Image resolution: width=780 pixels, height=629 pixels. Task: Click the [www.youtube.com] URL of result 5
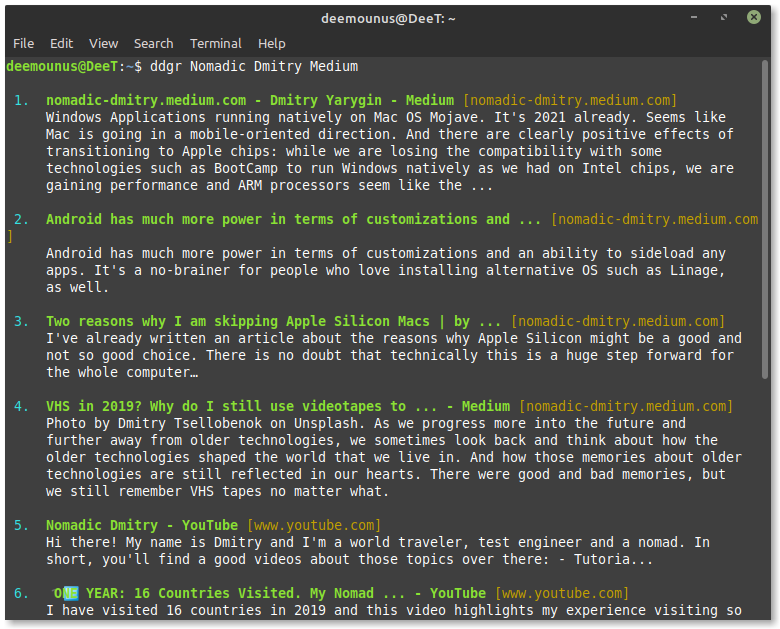(x=314, y=525)
